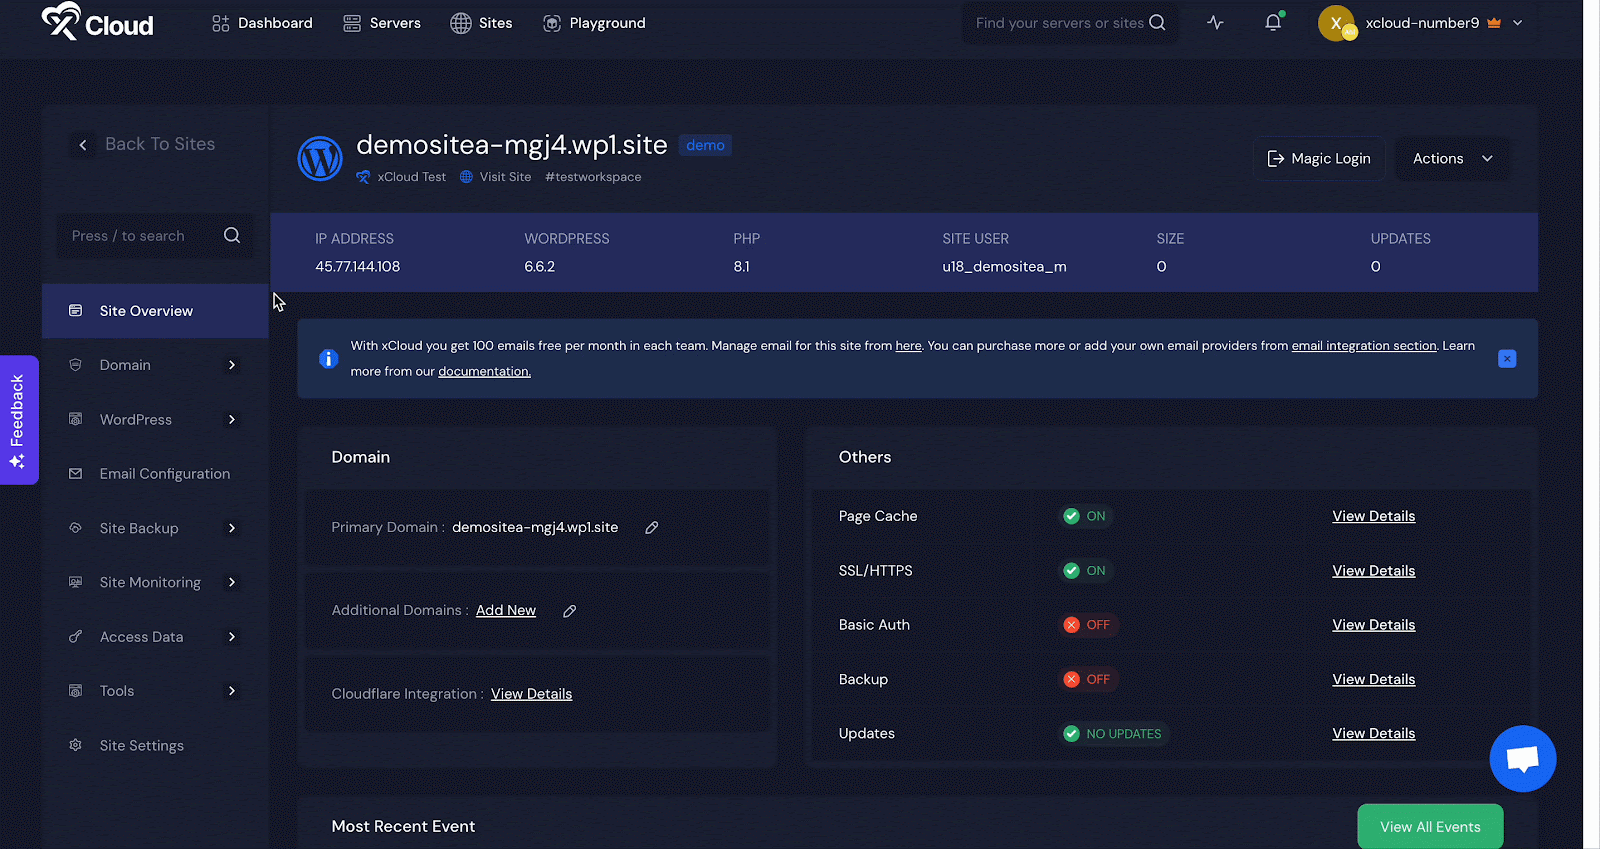Open Updates View Details link
The width and height of the screenshot is (1600, 849).
[1374, 734]
